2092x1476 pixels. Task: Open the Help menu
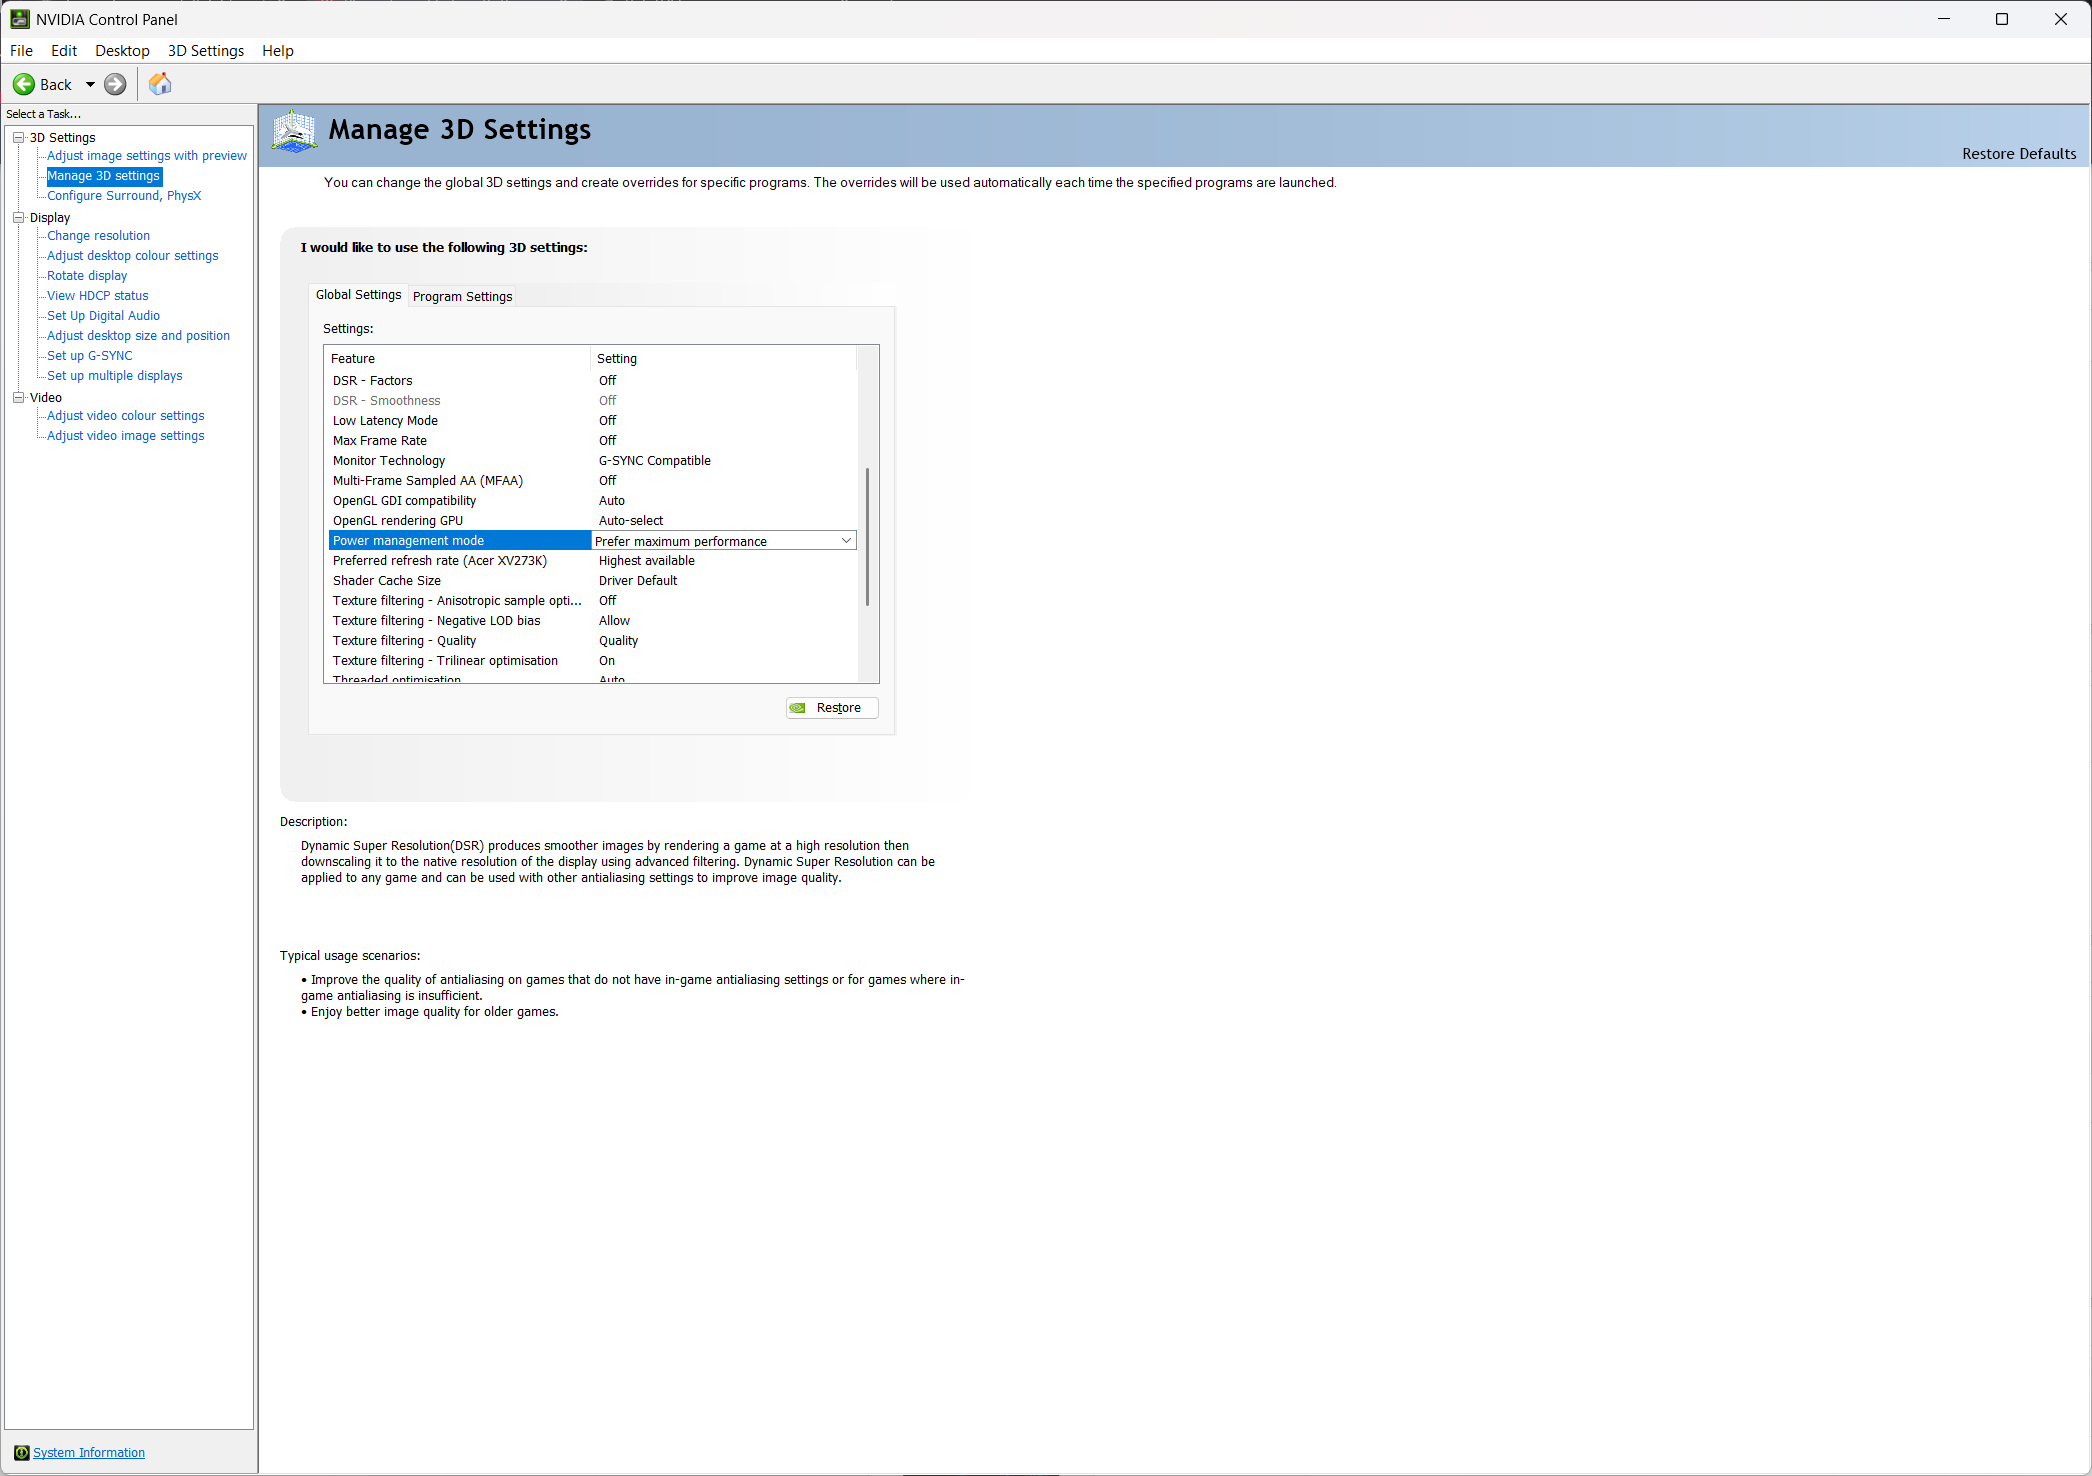pos(278,51)
